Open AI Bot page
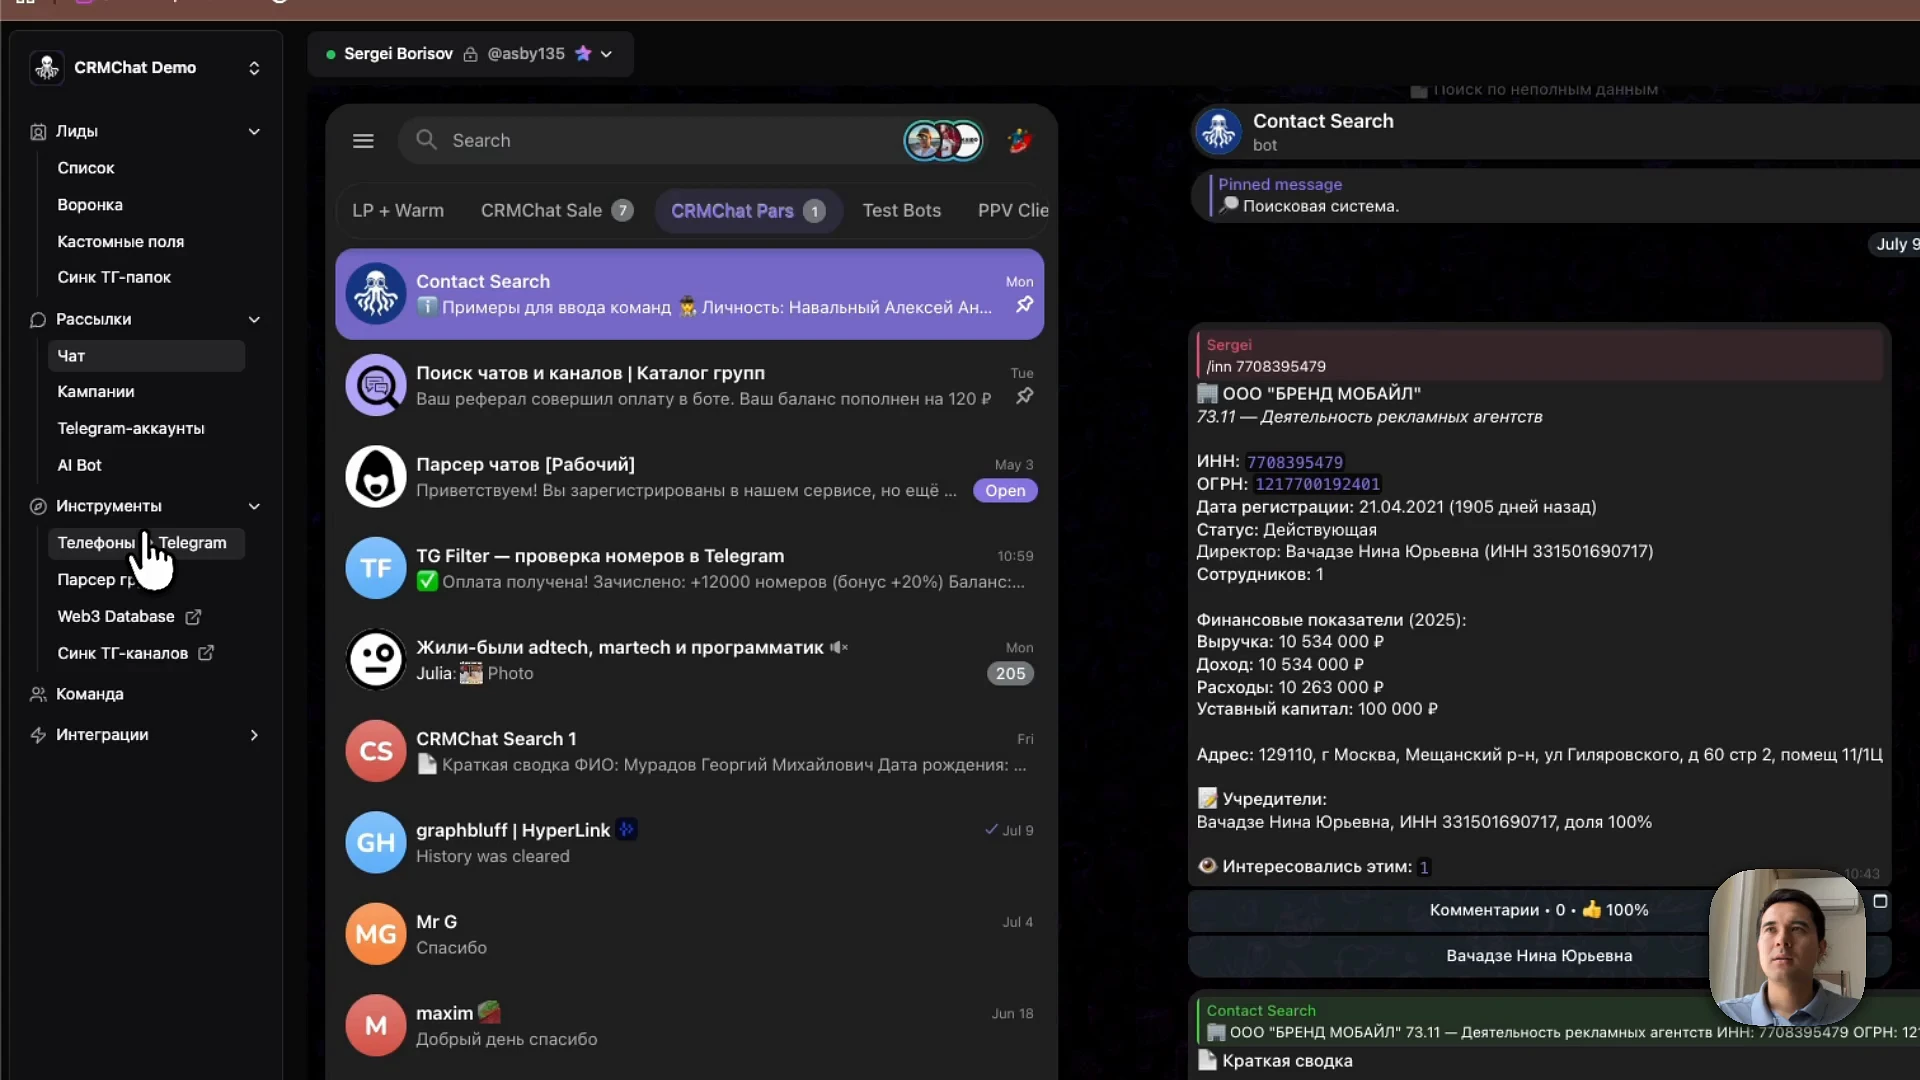Screen dimensions: 1920x1080 pyautogui.click(x=80, y=465)
